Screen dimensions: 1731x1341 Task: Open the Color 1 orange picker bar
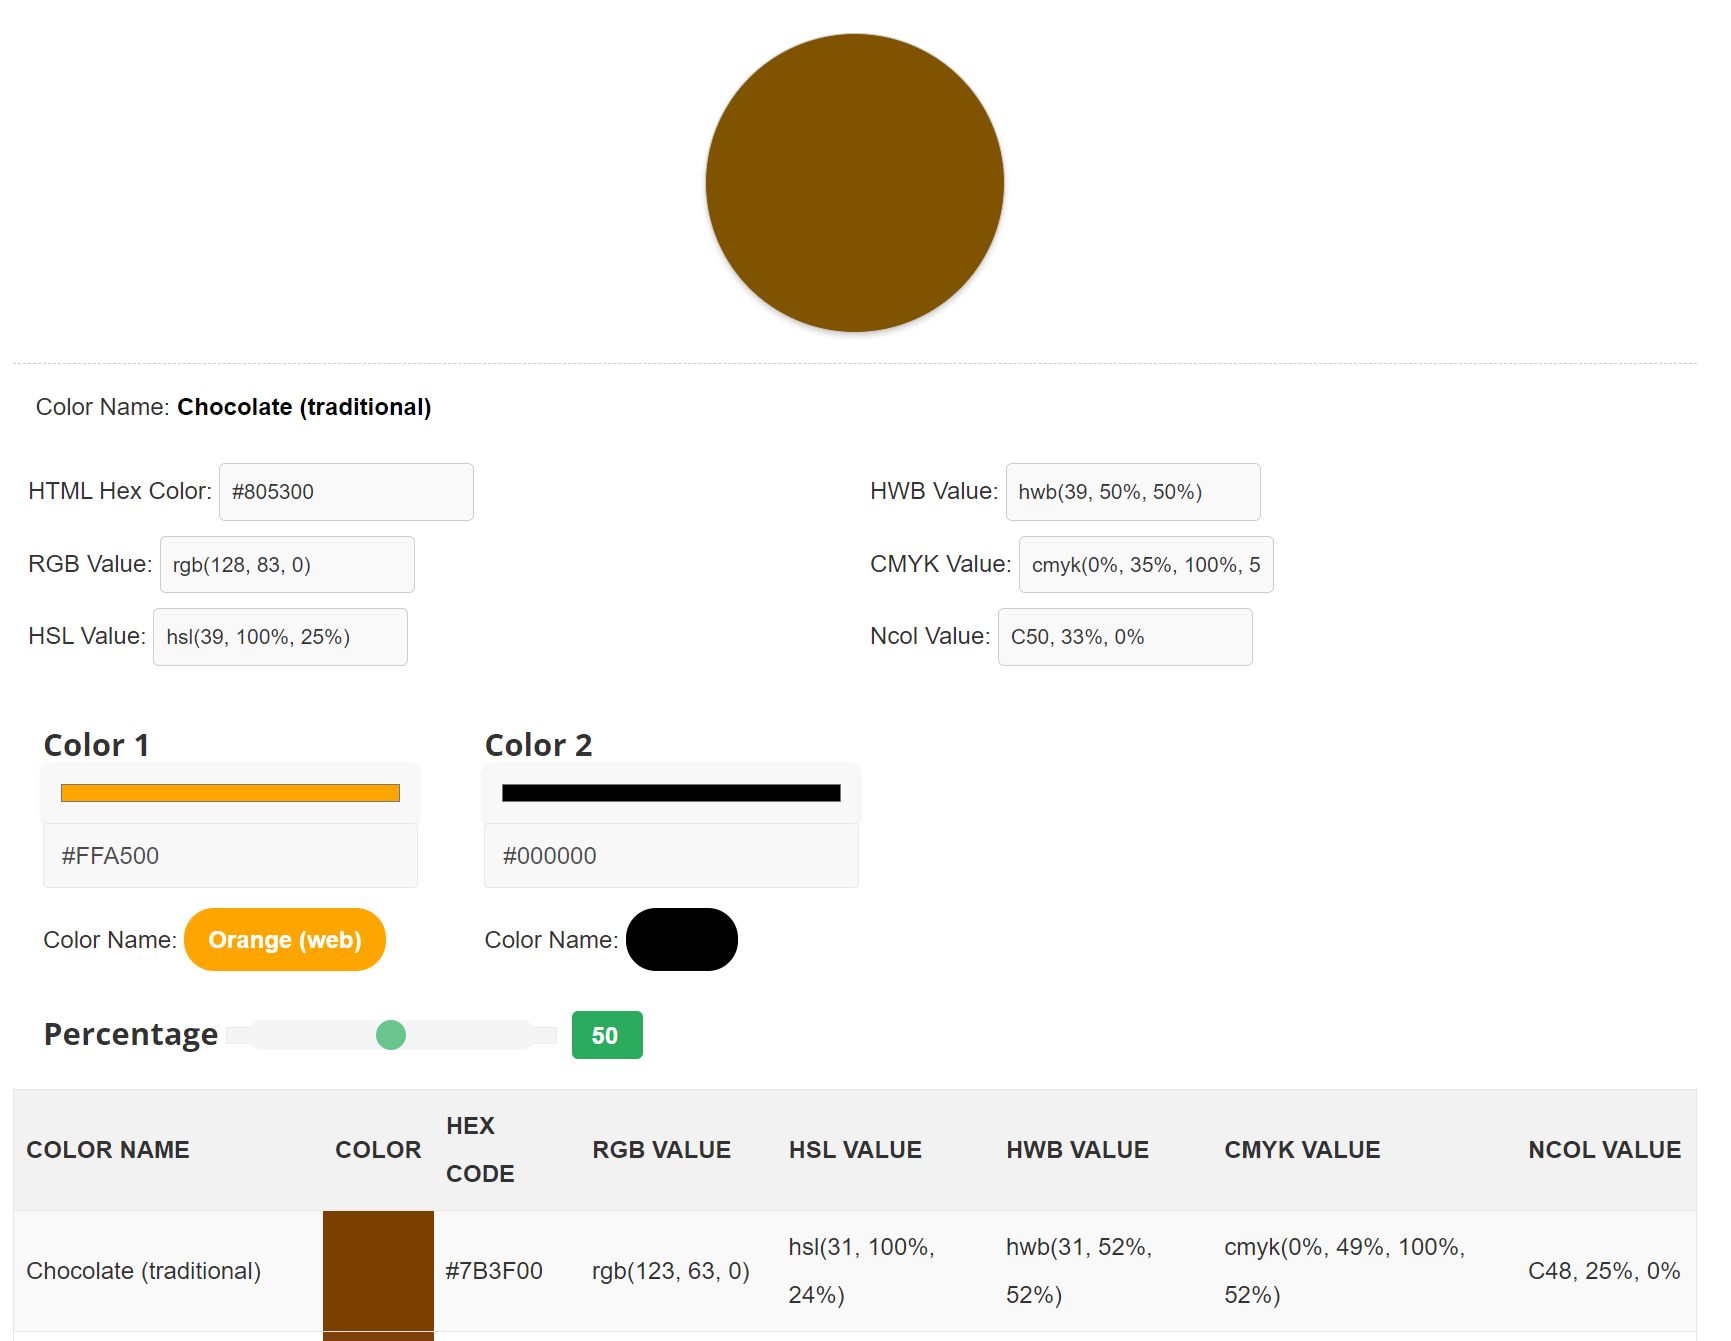[x=230, y=793]
